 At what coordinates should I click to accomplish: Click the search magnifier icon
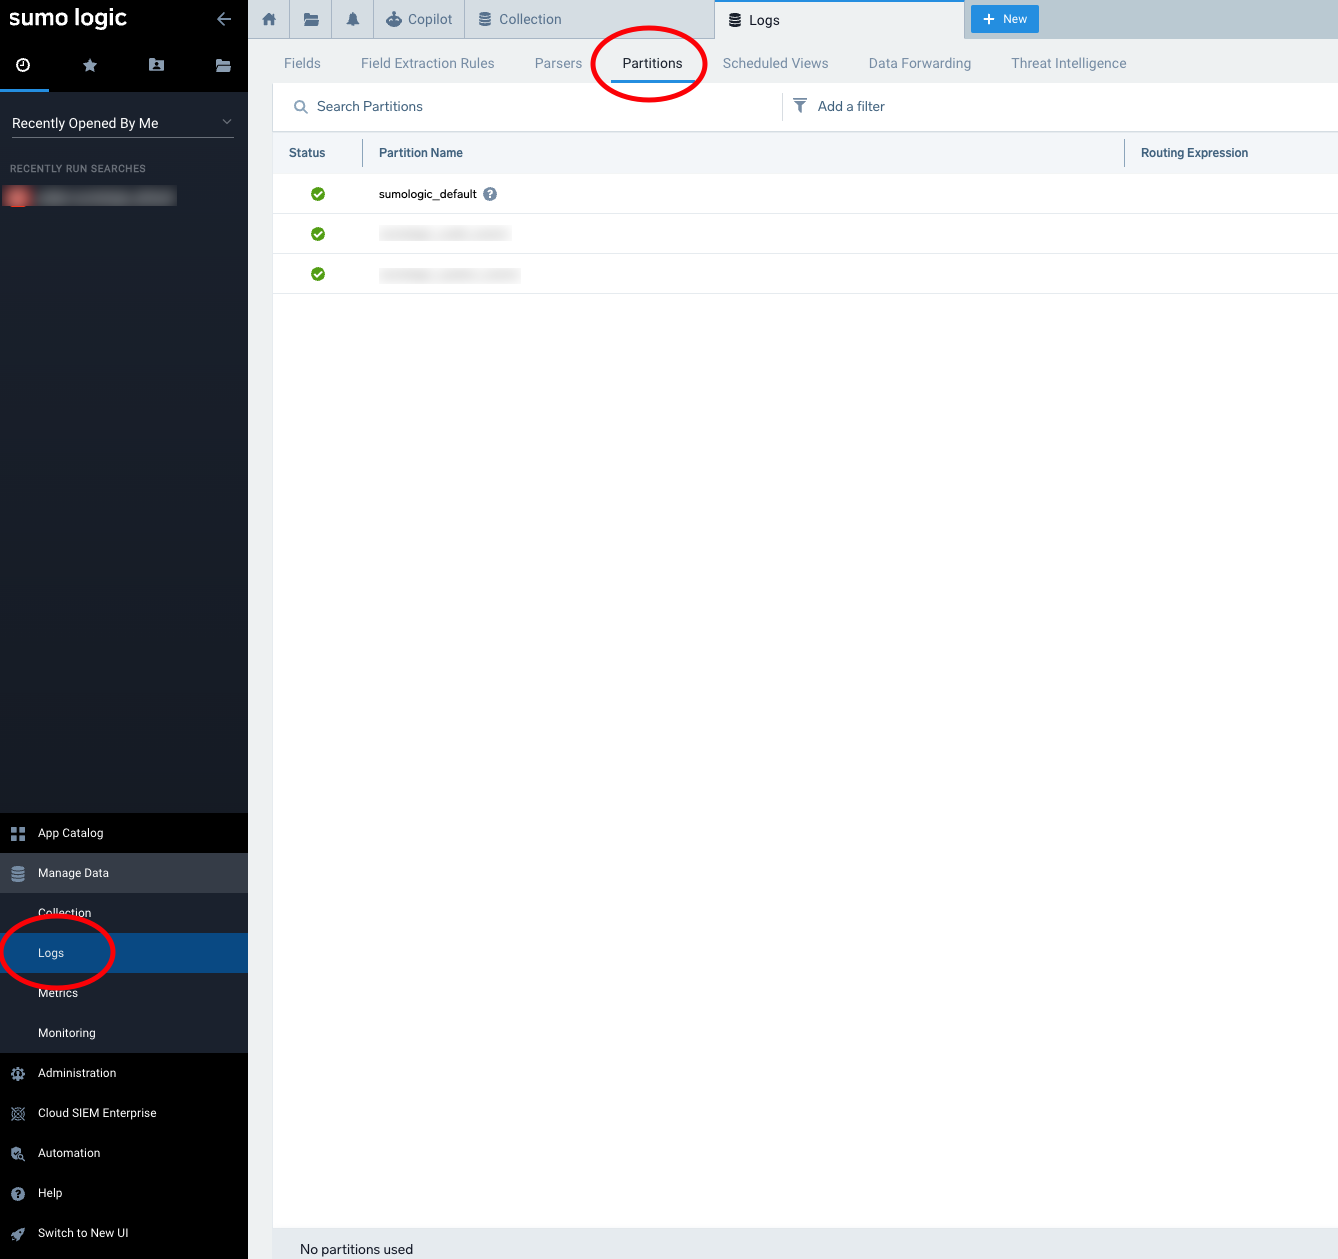coord(300,106)
